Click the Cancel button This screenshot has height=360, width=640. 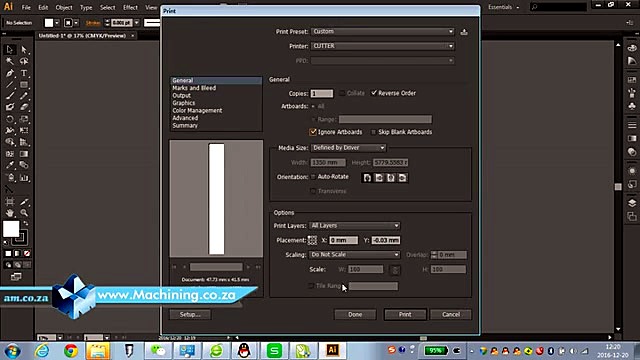tap(451, 314)
